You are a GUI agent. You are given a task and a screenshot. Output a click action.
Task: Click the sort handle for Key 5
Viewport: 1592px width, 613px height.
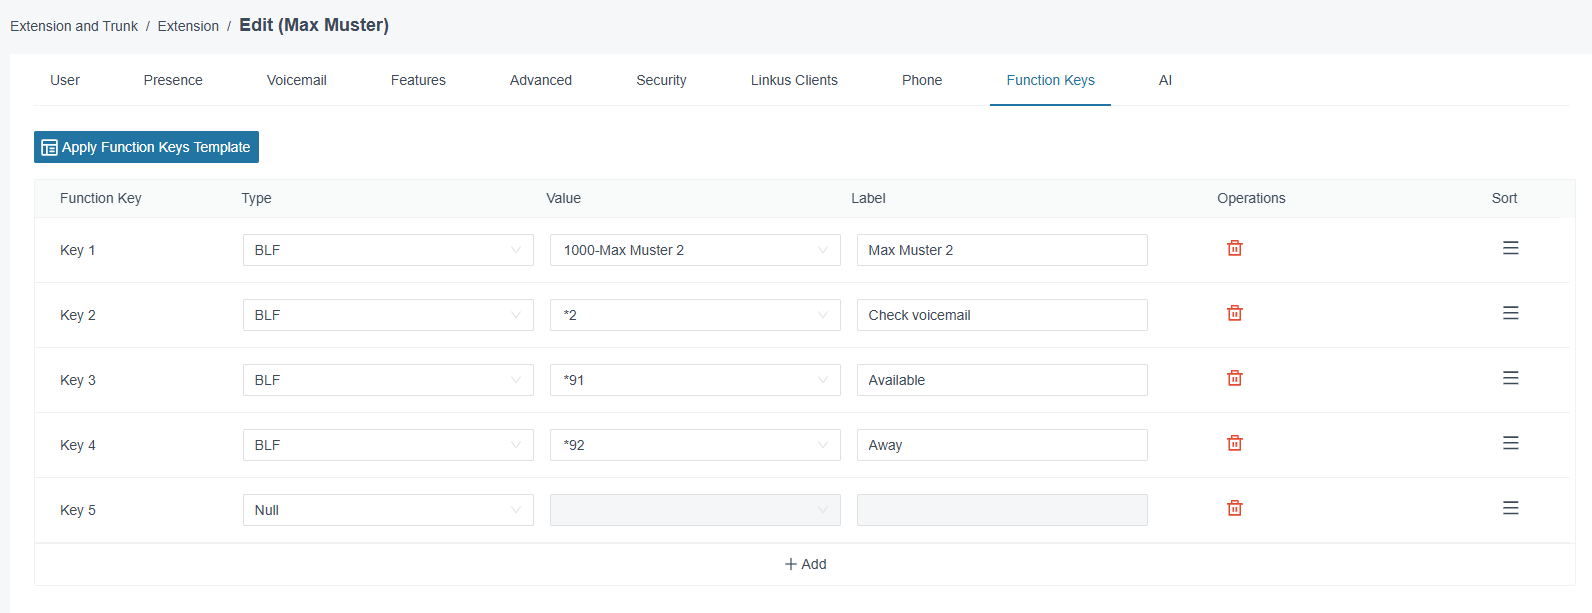click(1511, 508)
